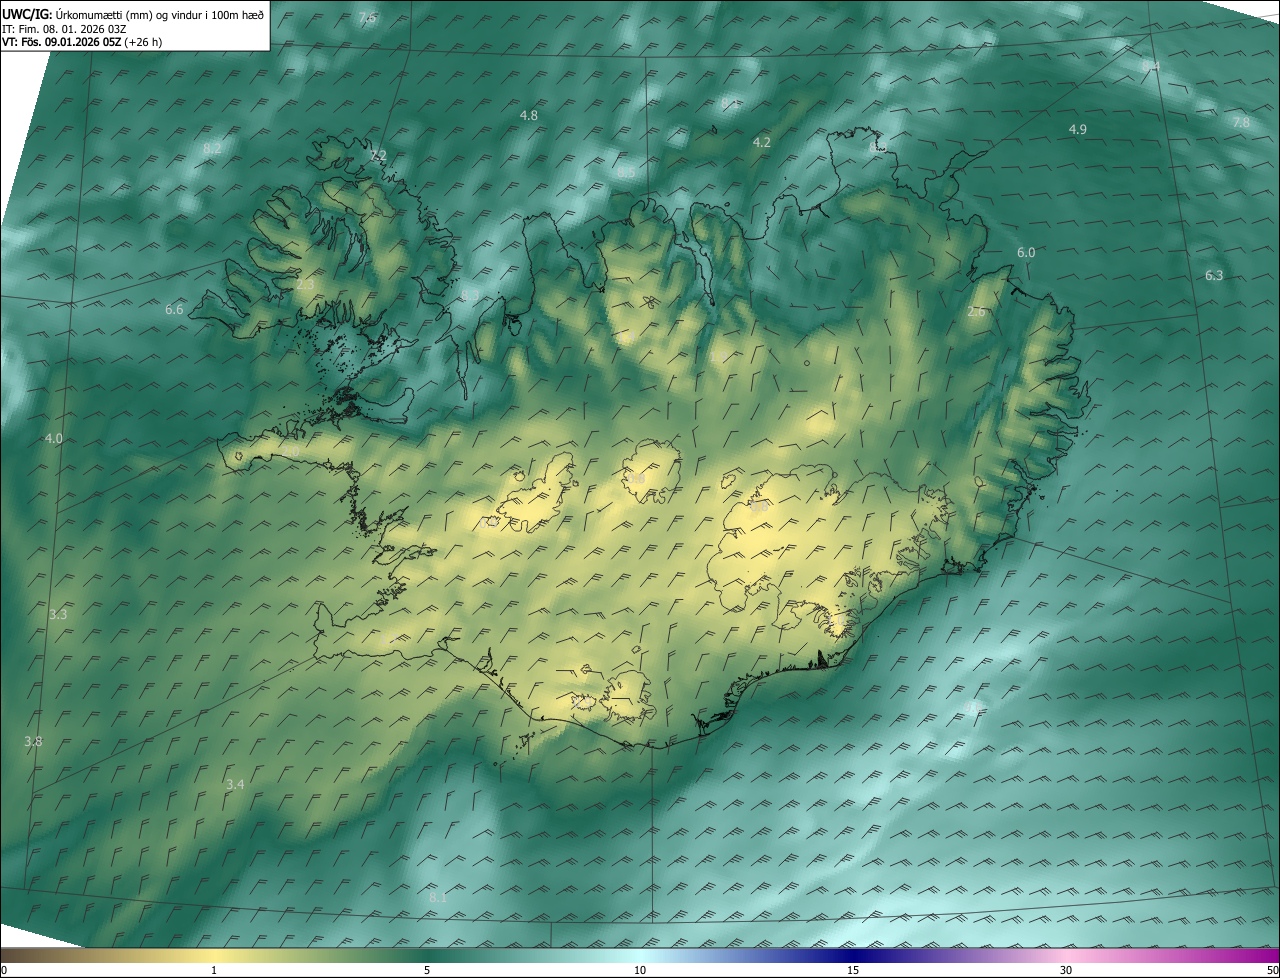Click the 4.2 precipitation value label
This screenshot has width=1280, height=978.
click(762, 143)
